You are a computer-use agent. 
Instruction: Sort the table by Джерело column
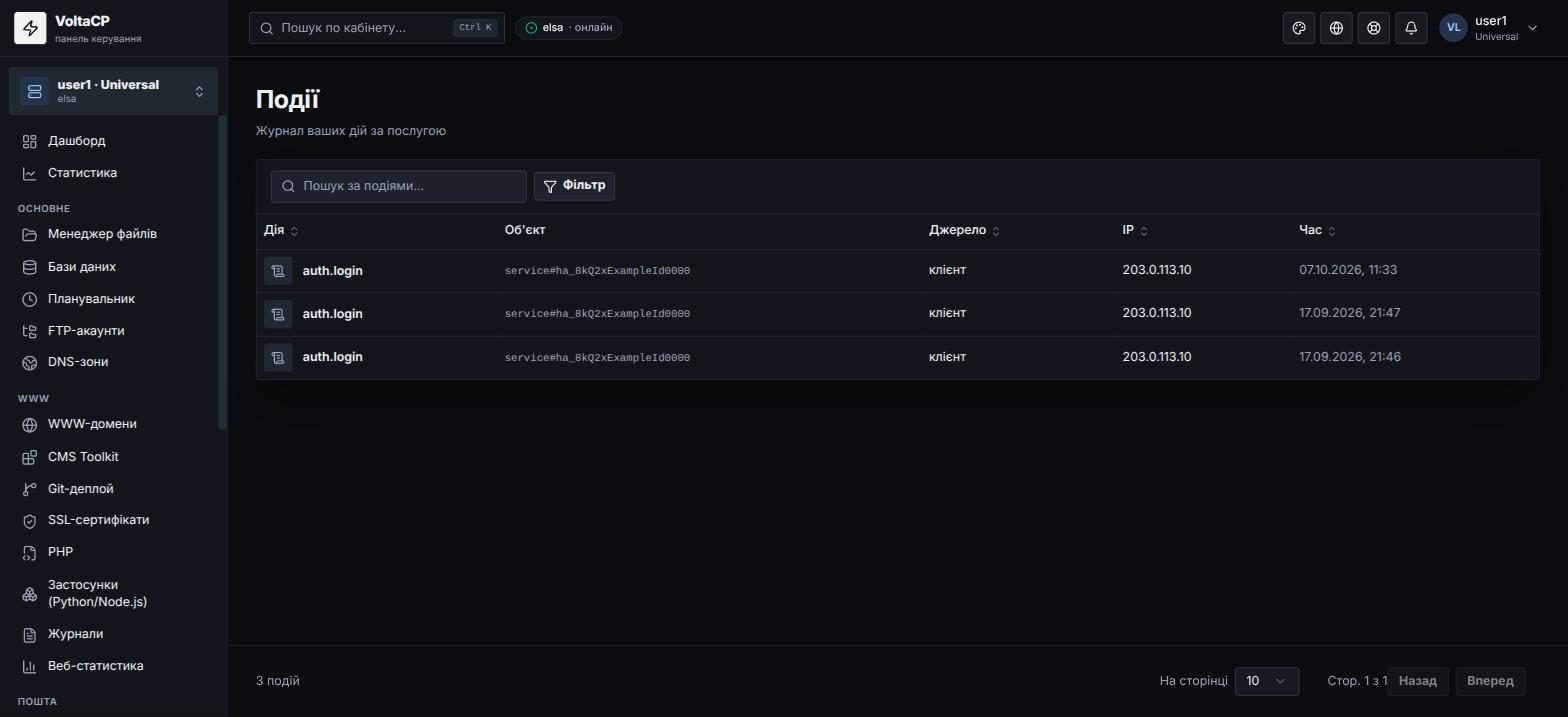click(x=964, y=230)
